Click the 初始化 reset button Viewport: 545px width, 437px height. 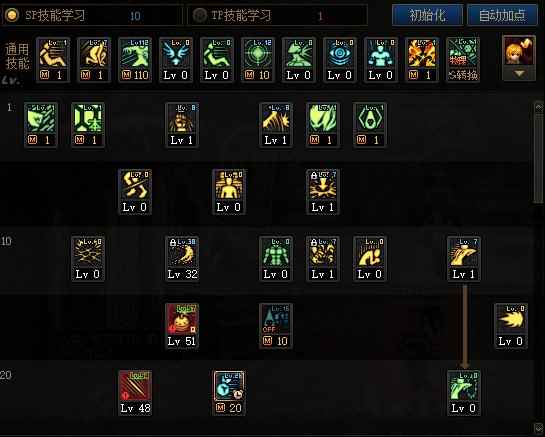tap(427, 15)
